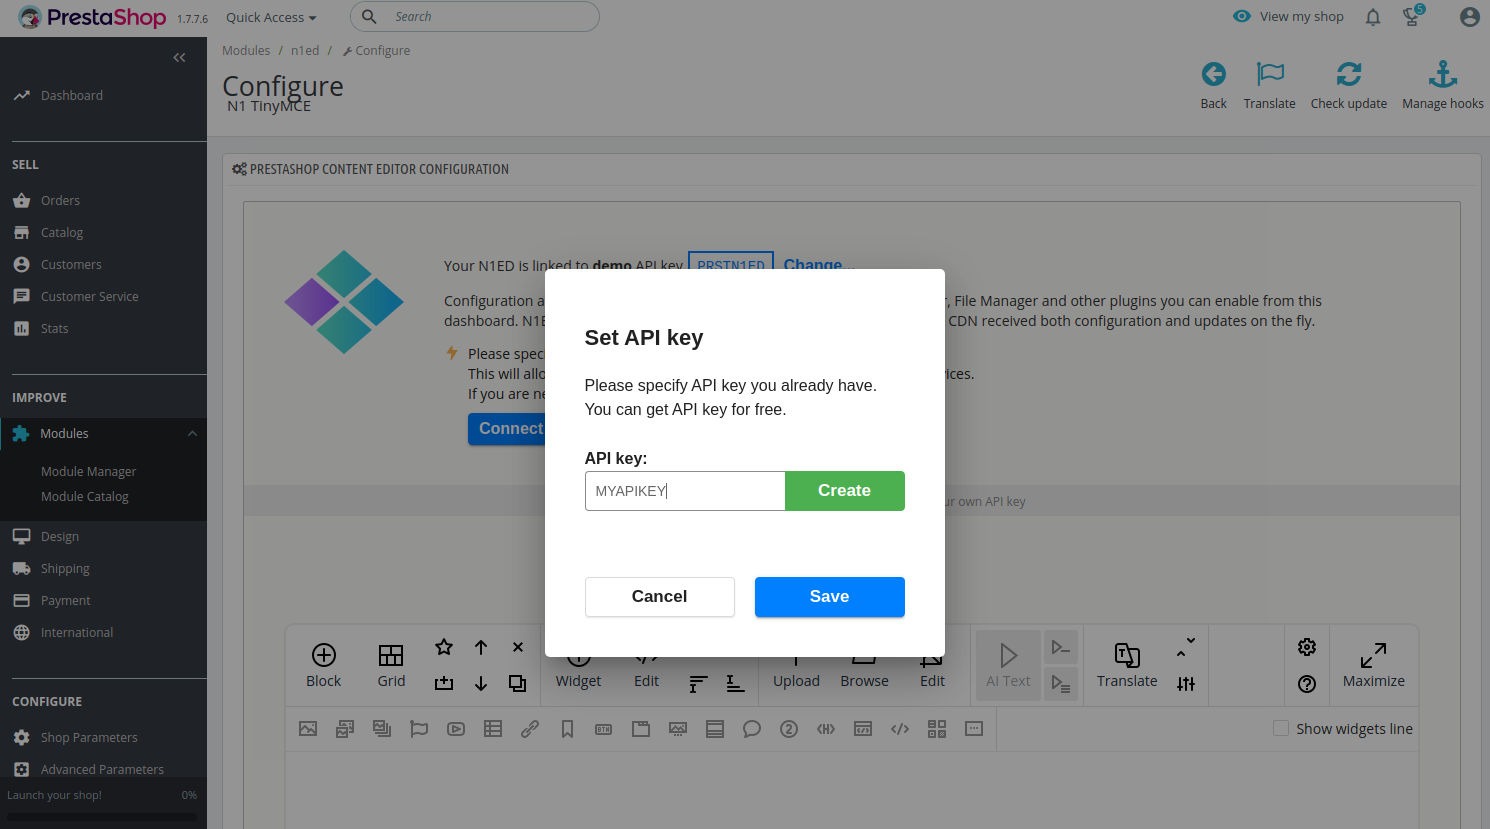
Task: Open the user profile avatar
Action: (x=1469, y=17)
